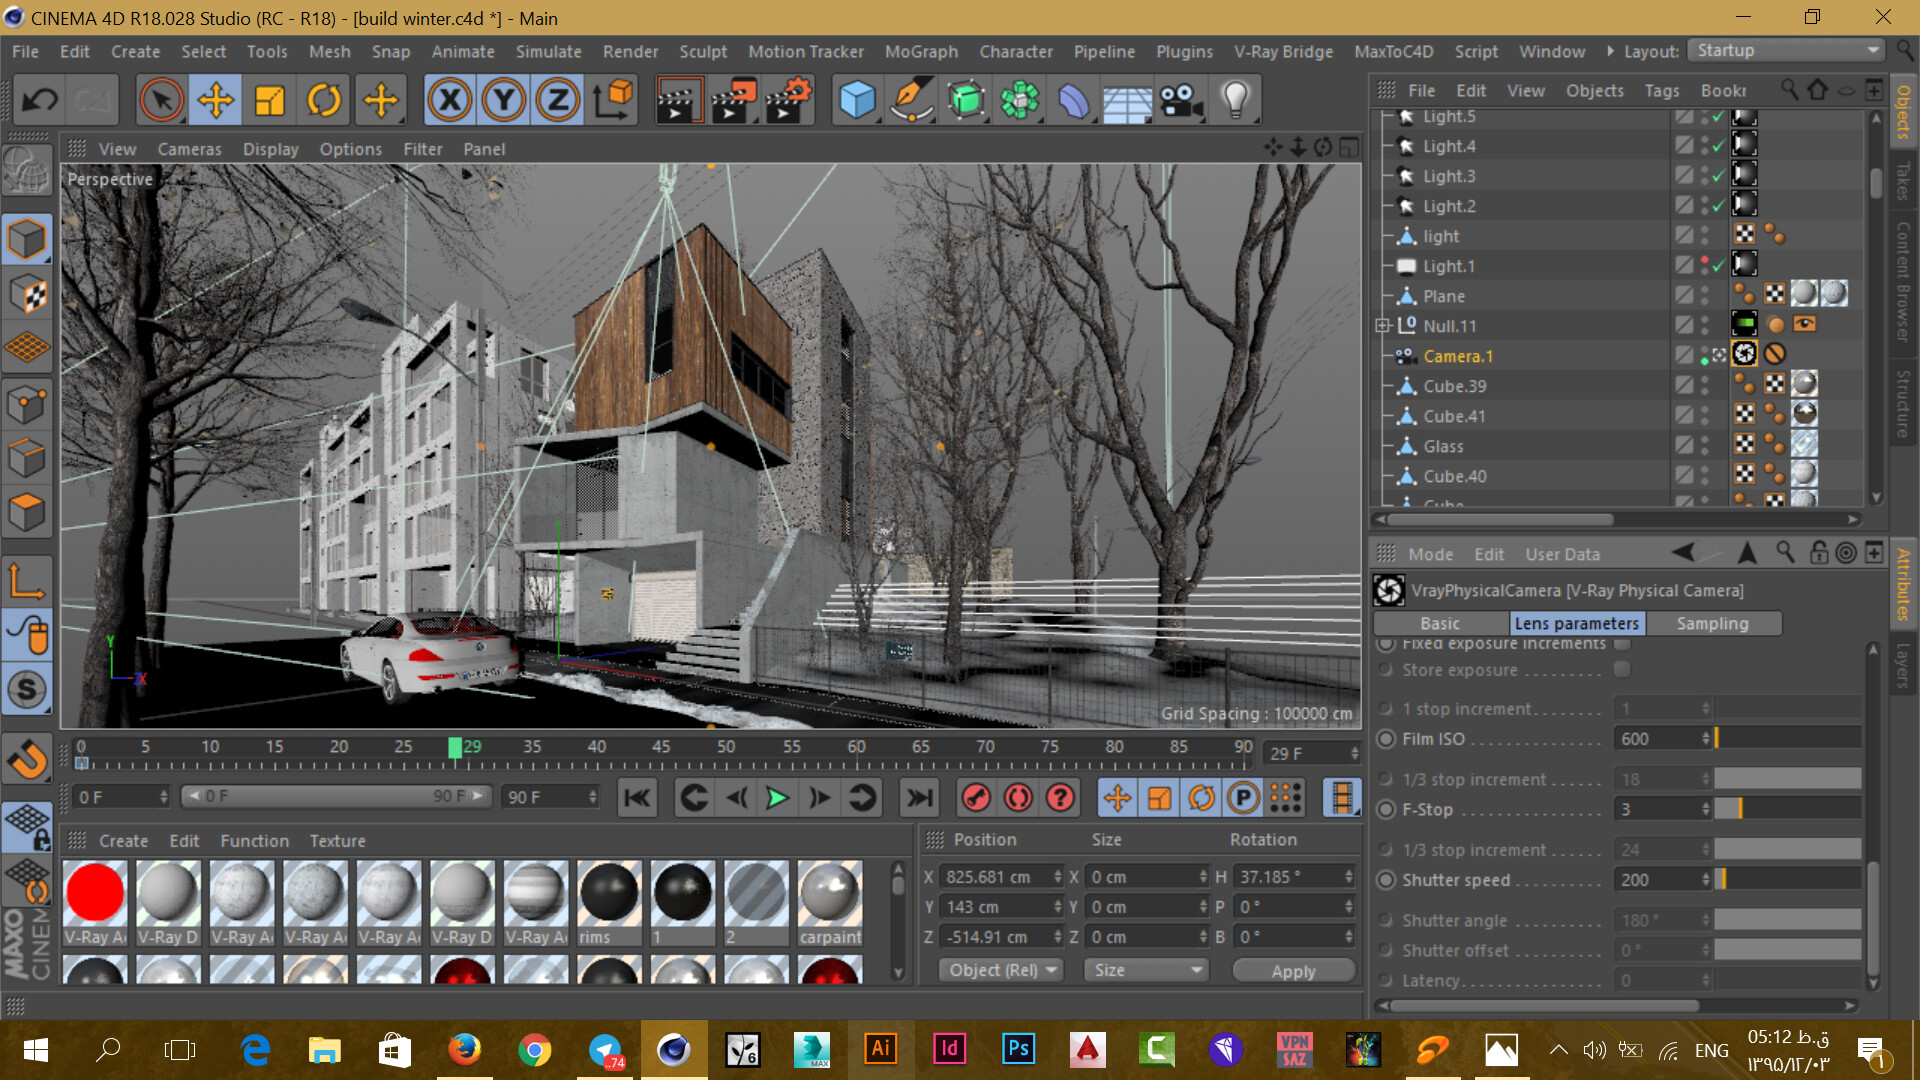Select the red V-Ray material thumbnail
This screenshot has height=1080, width=1920.
[95, 892]
